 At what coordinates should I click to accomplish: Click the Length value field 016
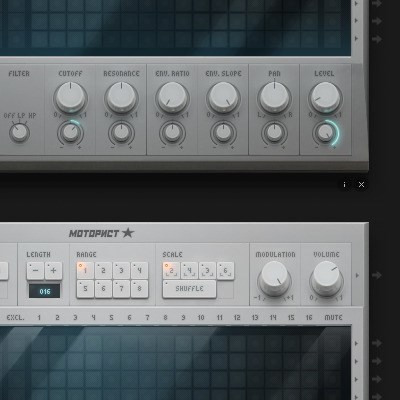[x=45, y=291]
